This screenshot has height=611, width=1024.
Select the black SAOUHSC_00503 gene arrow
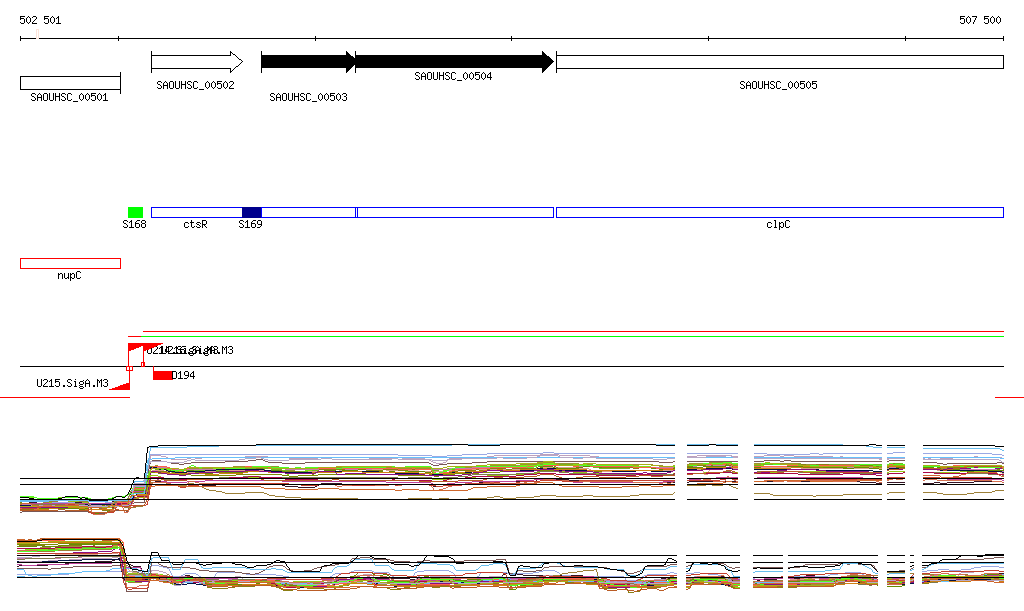(308, 62)
